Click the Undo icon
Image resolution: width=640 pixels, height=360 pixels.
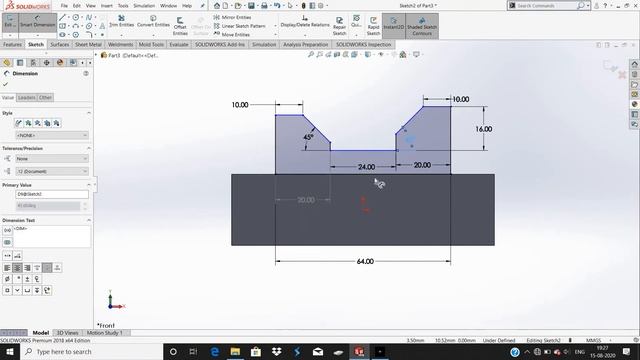[x=277, y=6]
